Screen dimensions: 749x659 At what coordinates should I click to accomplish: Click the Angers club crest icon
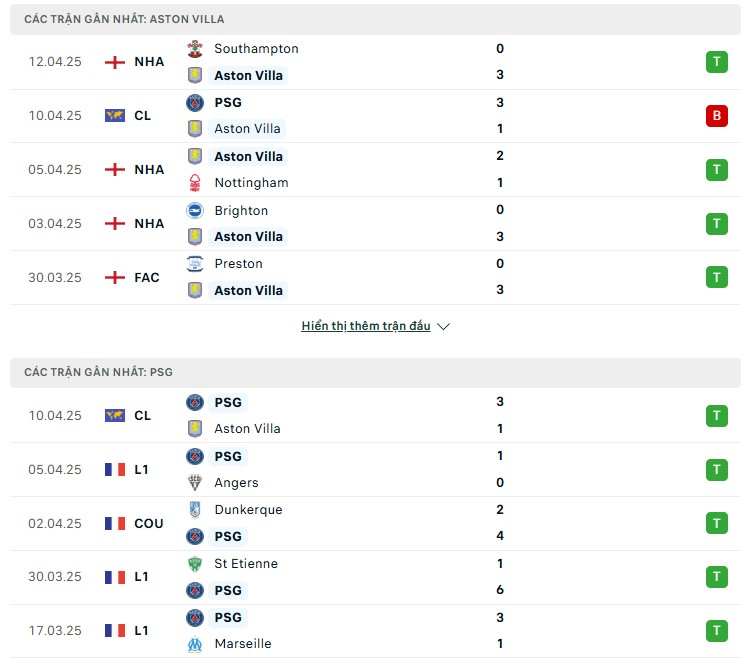tap(195, 483)
